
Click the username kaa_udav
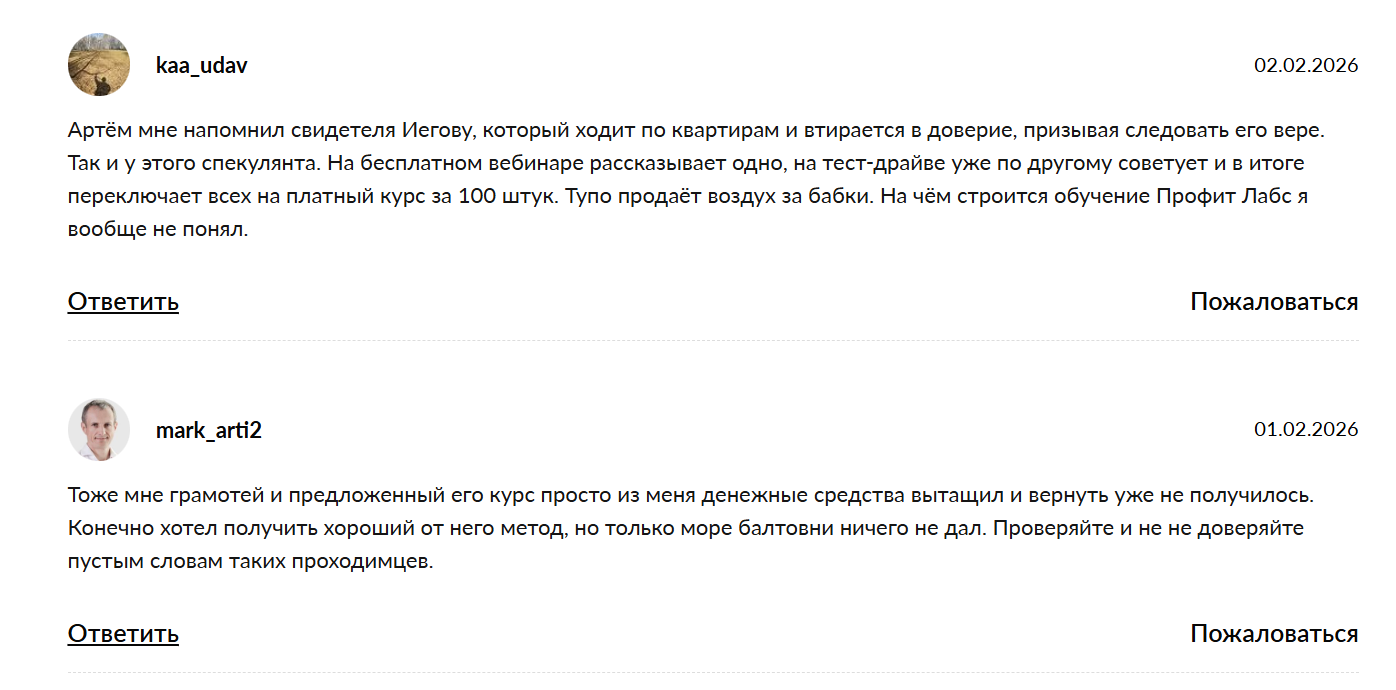click(x=201, y=66)
